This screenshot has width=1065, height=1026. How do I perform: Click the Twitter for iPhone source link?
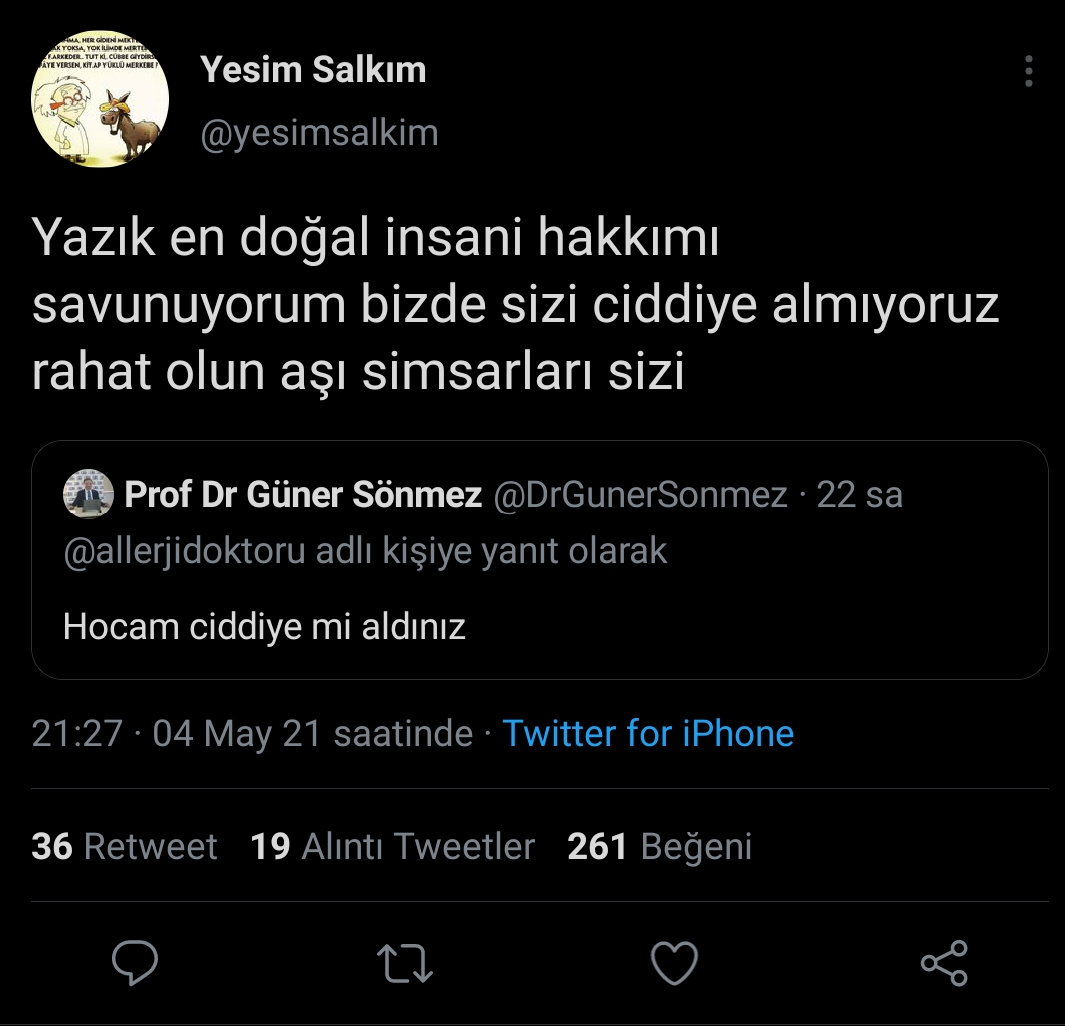647,734
